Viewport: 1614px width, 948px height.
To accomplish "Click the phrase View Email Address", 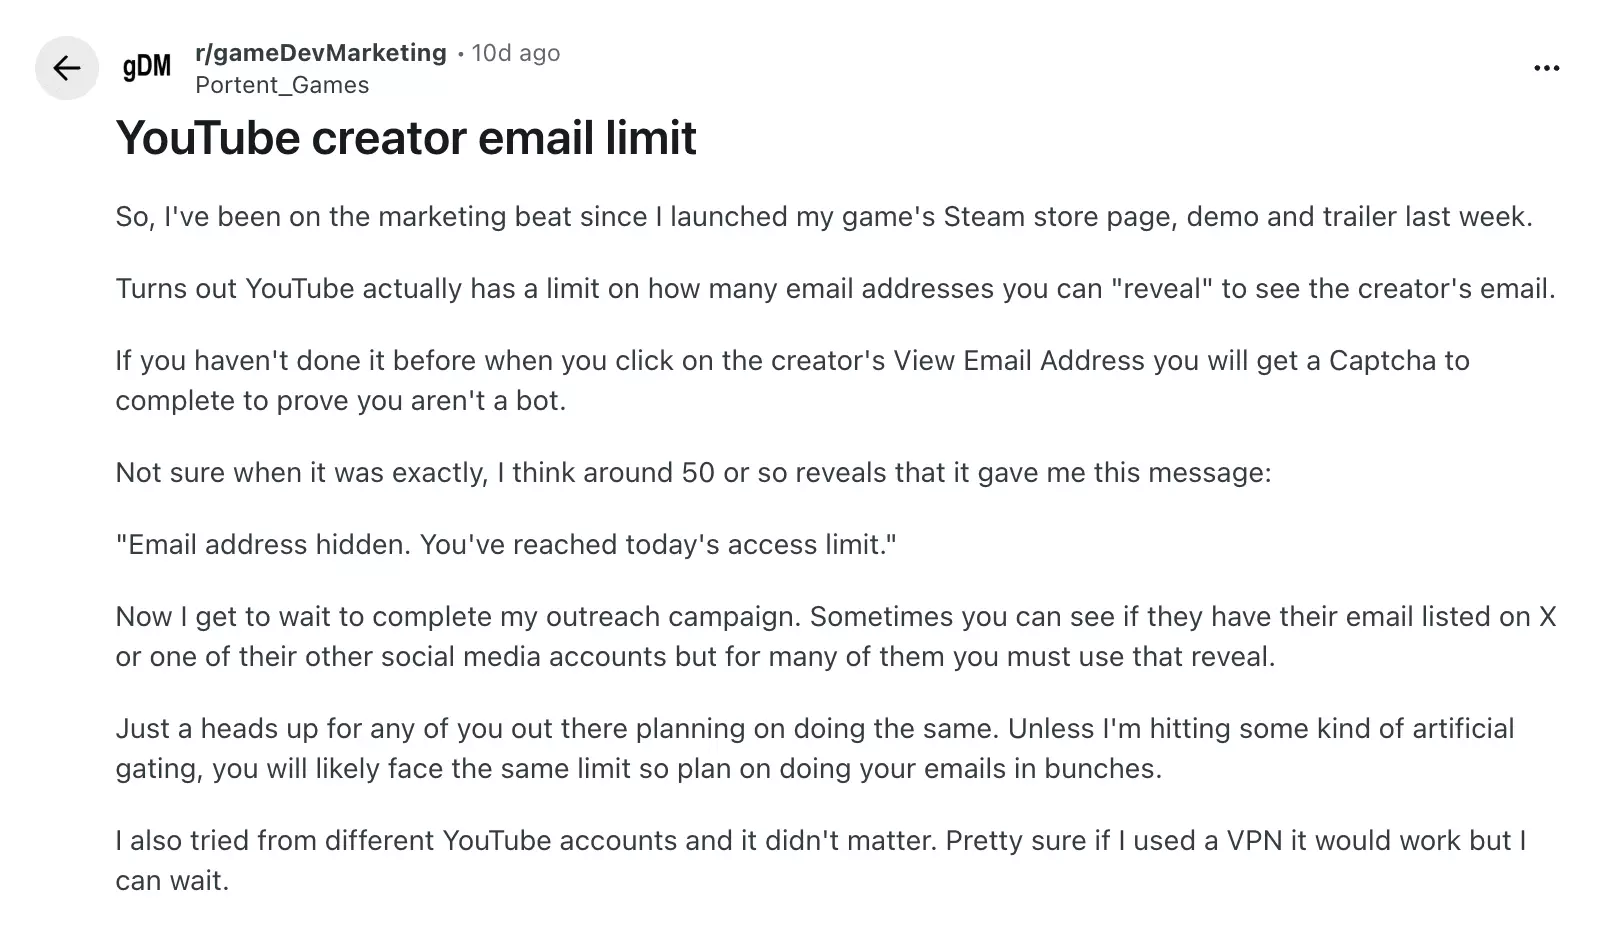I will [x=1019, y=360].
